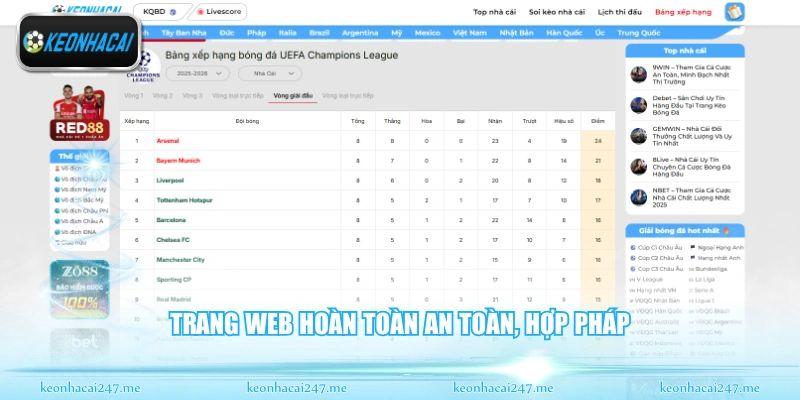This screenshot has width=800, height=400.
Task: Click globe icon beside Vô địch Châu Á
Action: click(x=57, y=221)
